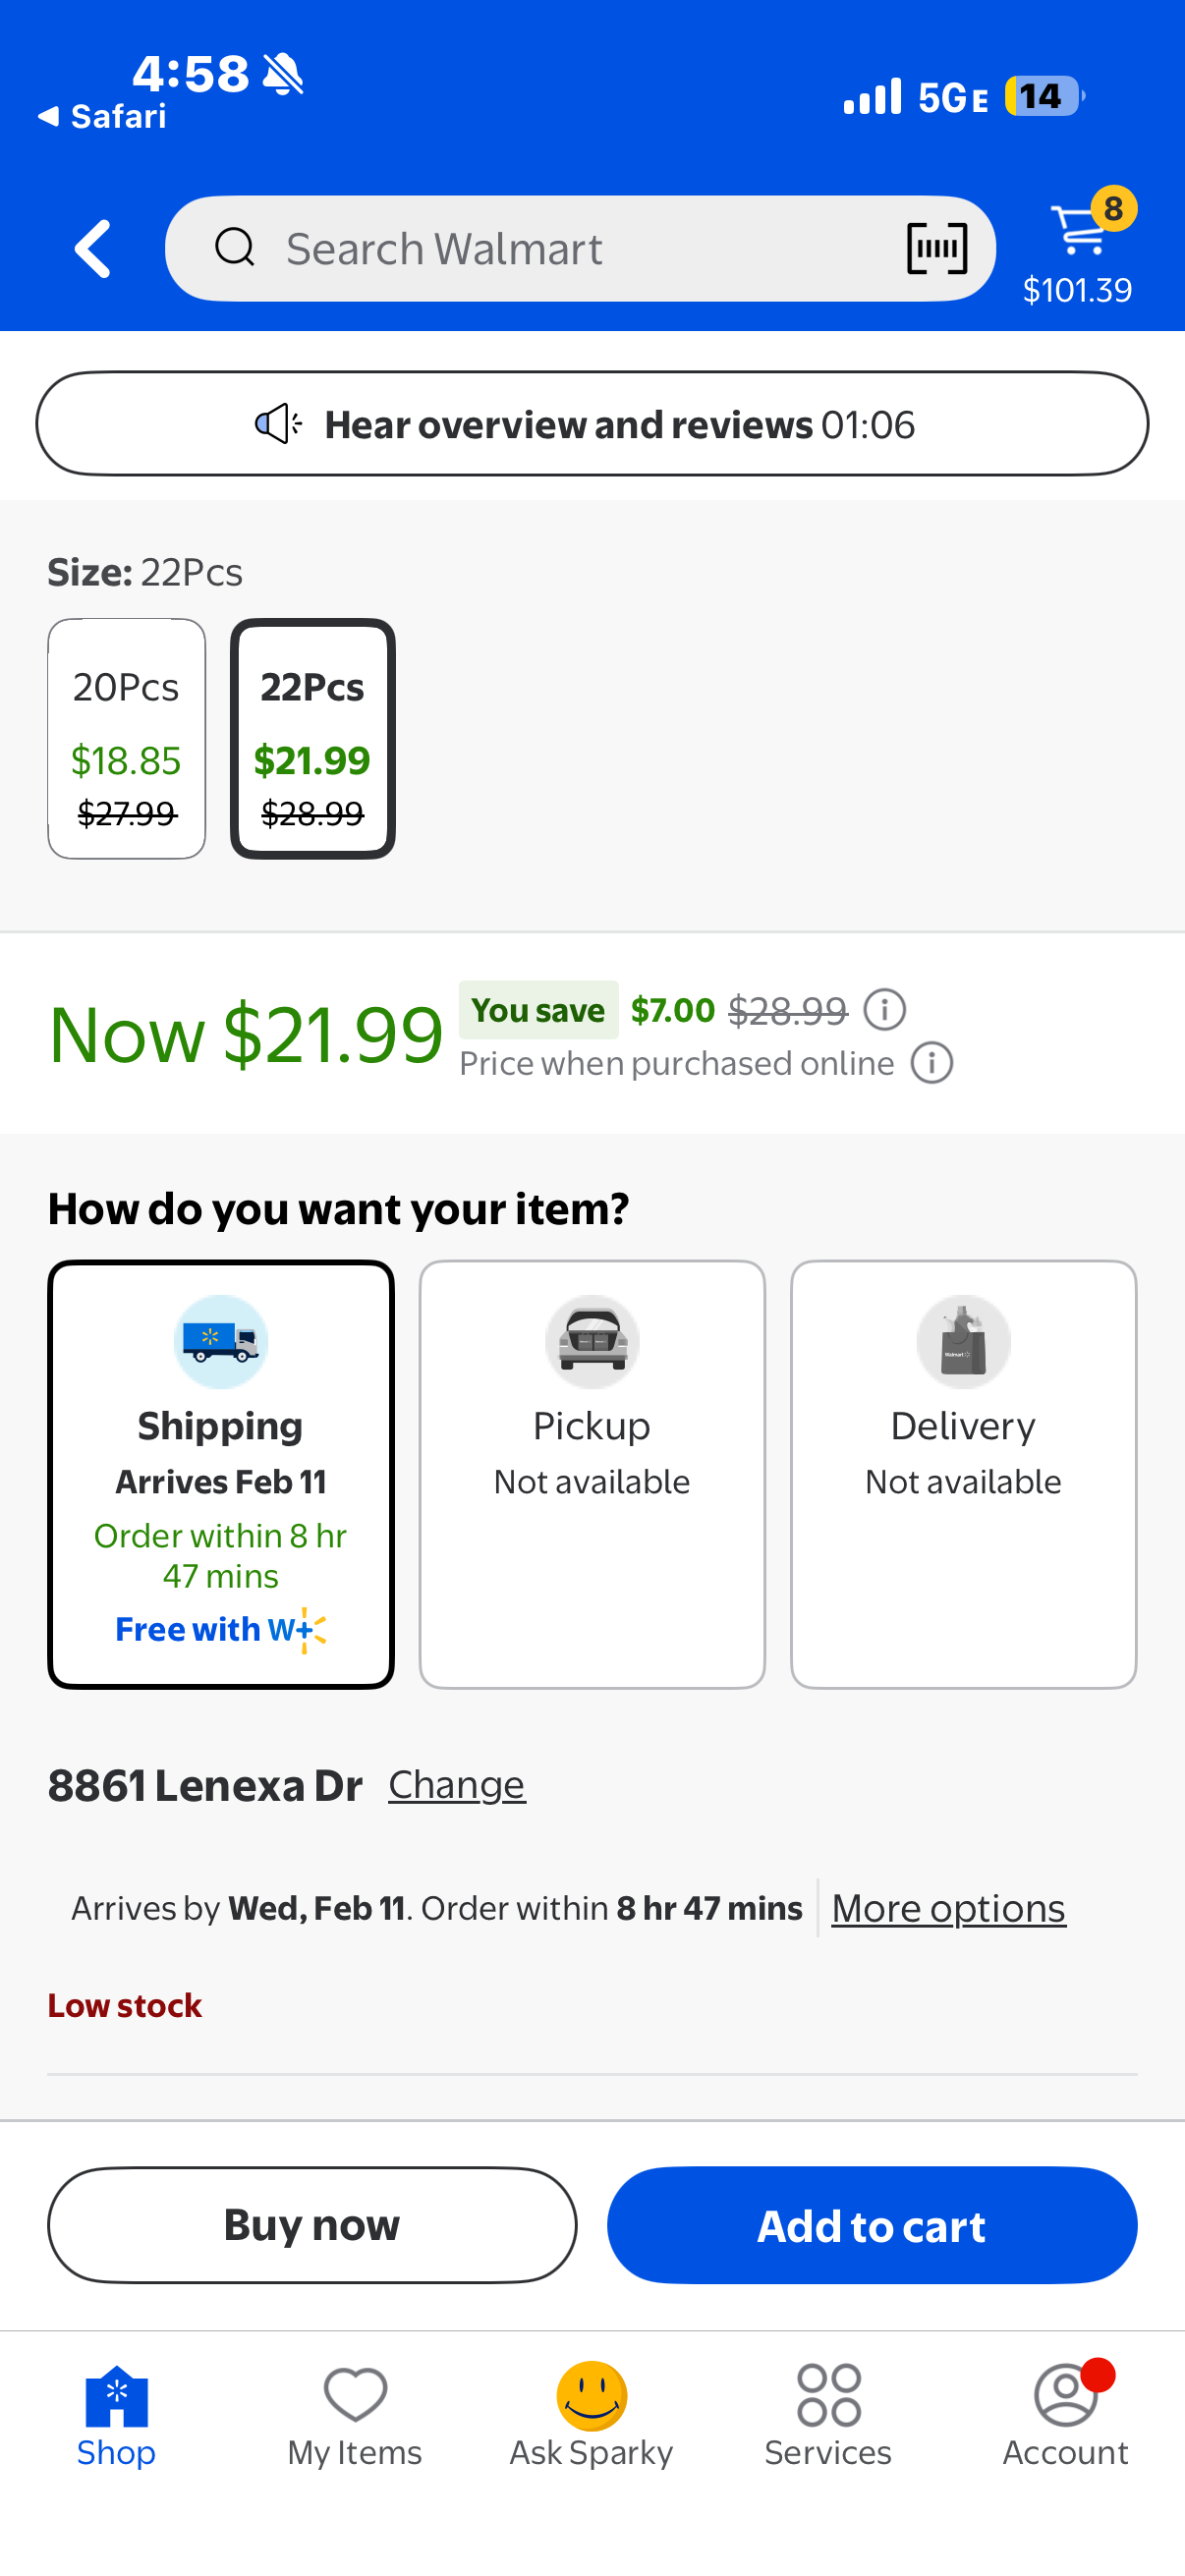Change the 8861 Lenexa Dr address
The width and height of the screenshot is (1185, 2576).
click(x=456, y=1785)
